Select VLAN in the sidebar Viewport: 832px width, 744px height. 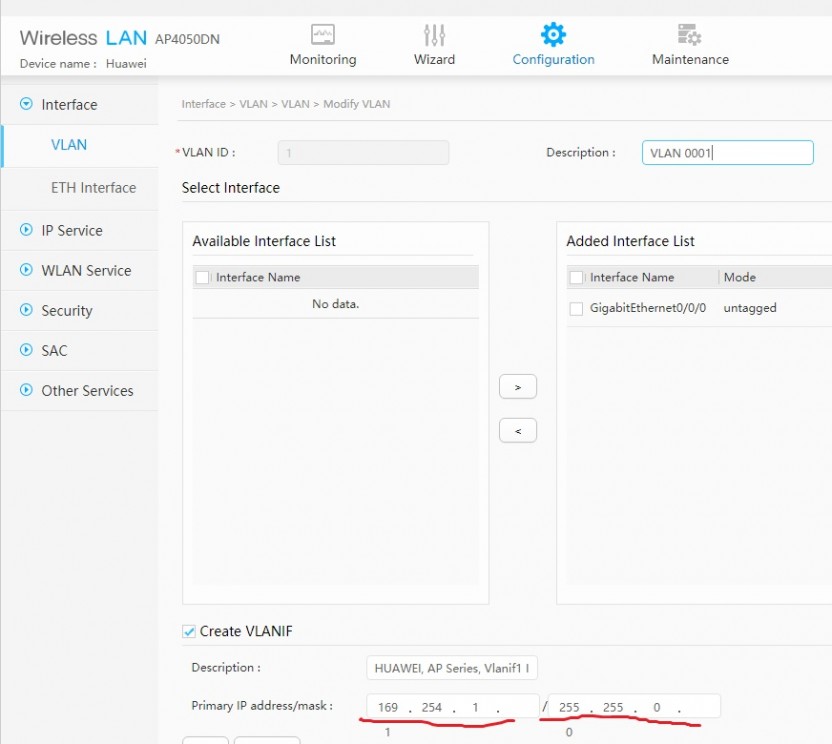click(69, 145)
